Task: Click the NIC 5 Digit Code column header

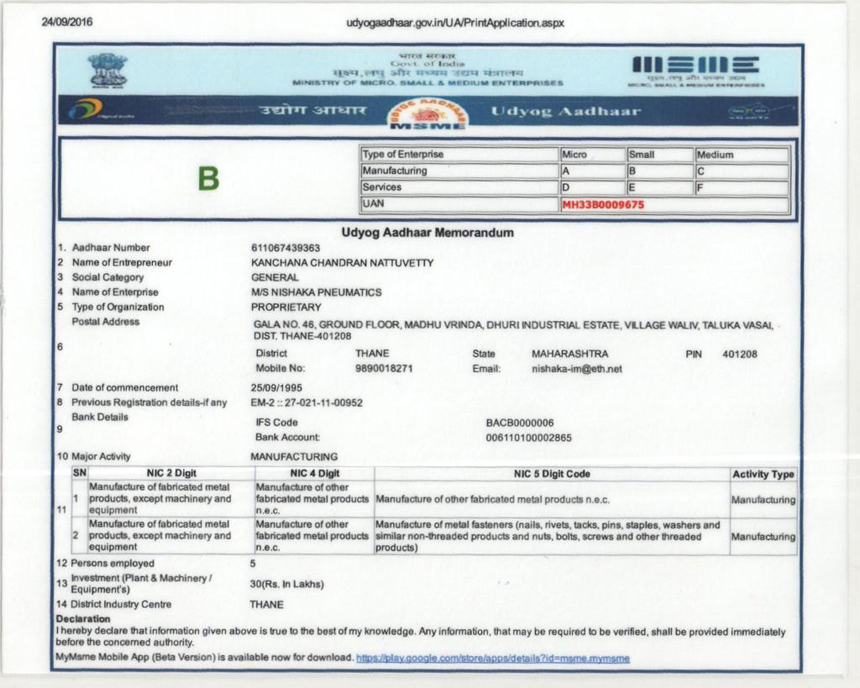Action: pos(552,473)
